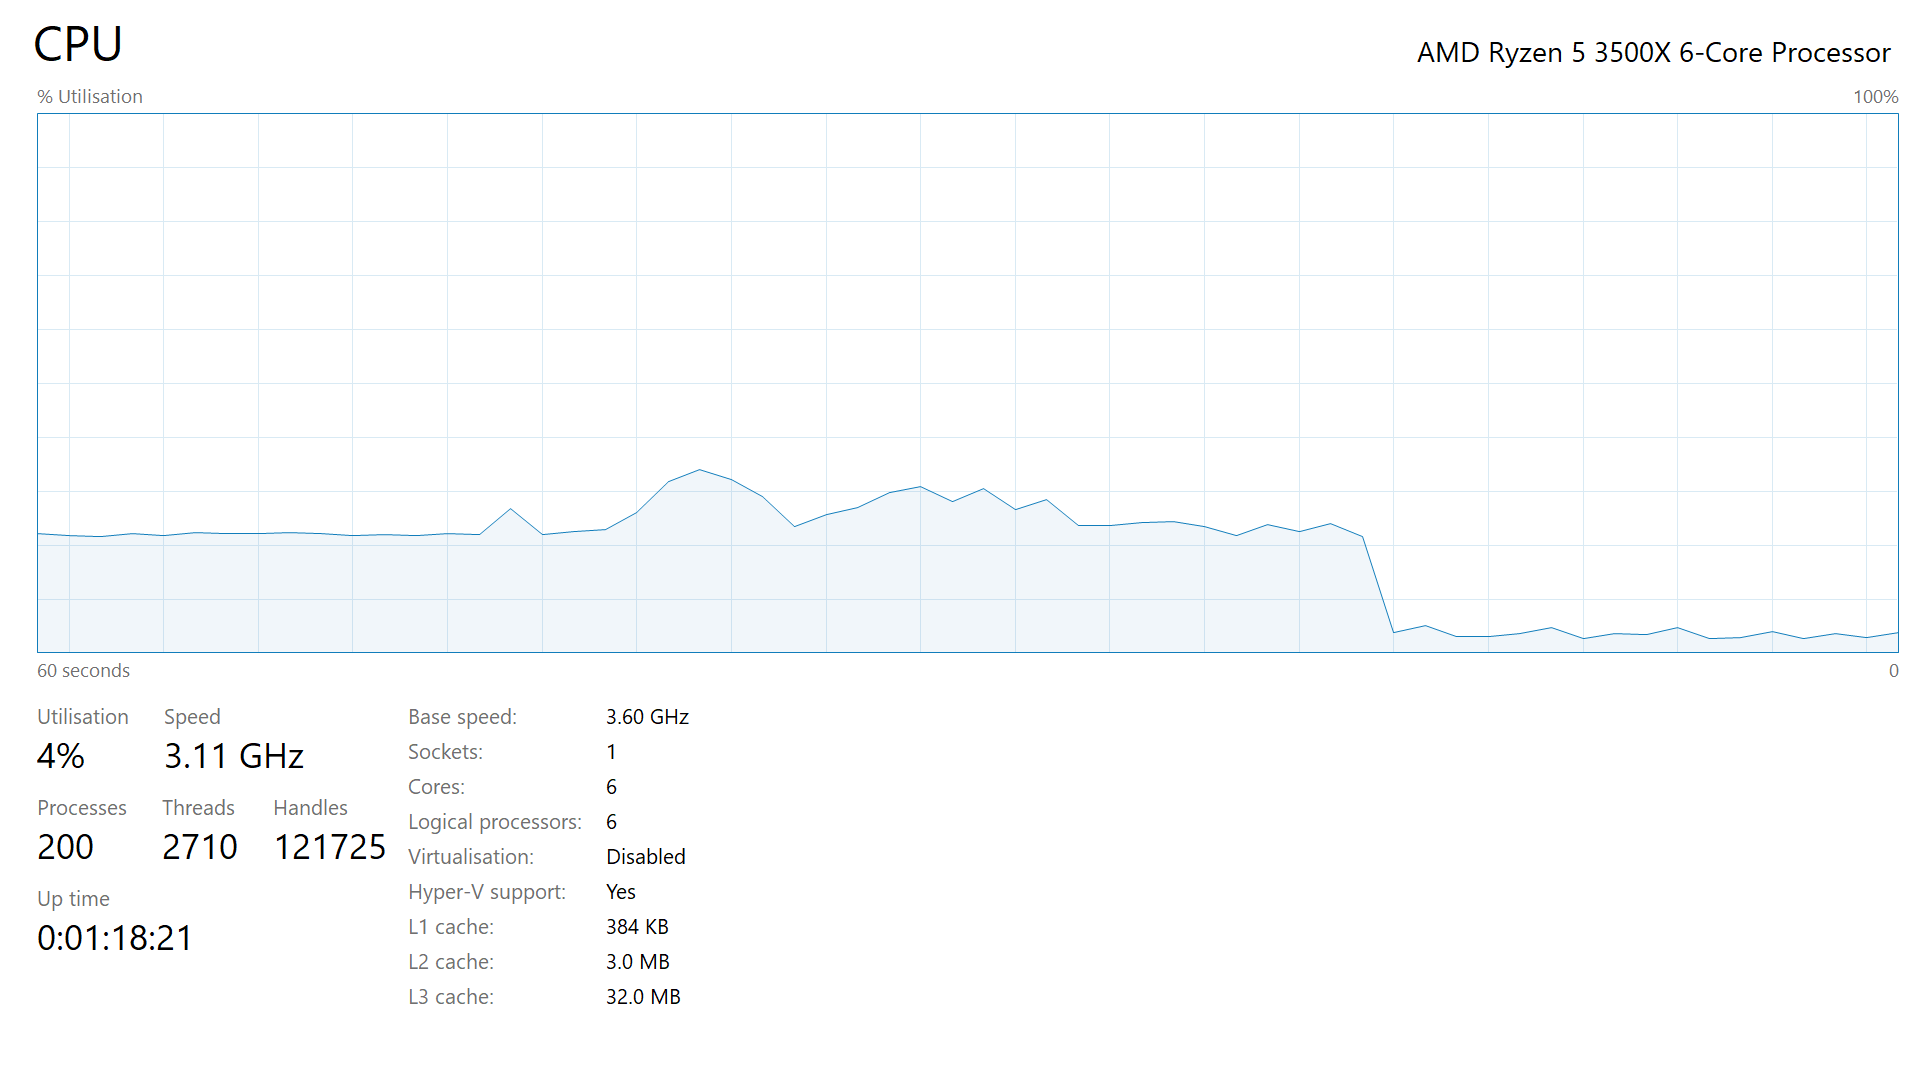Click the 60 seconds time axis label
Screen dimensions: 1915x1072
[83, 670]
